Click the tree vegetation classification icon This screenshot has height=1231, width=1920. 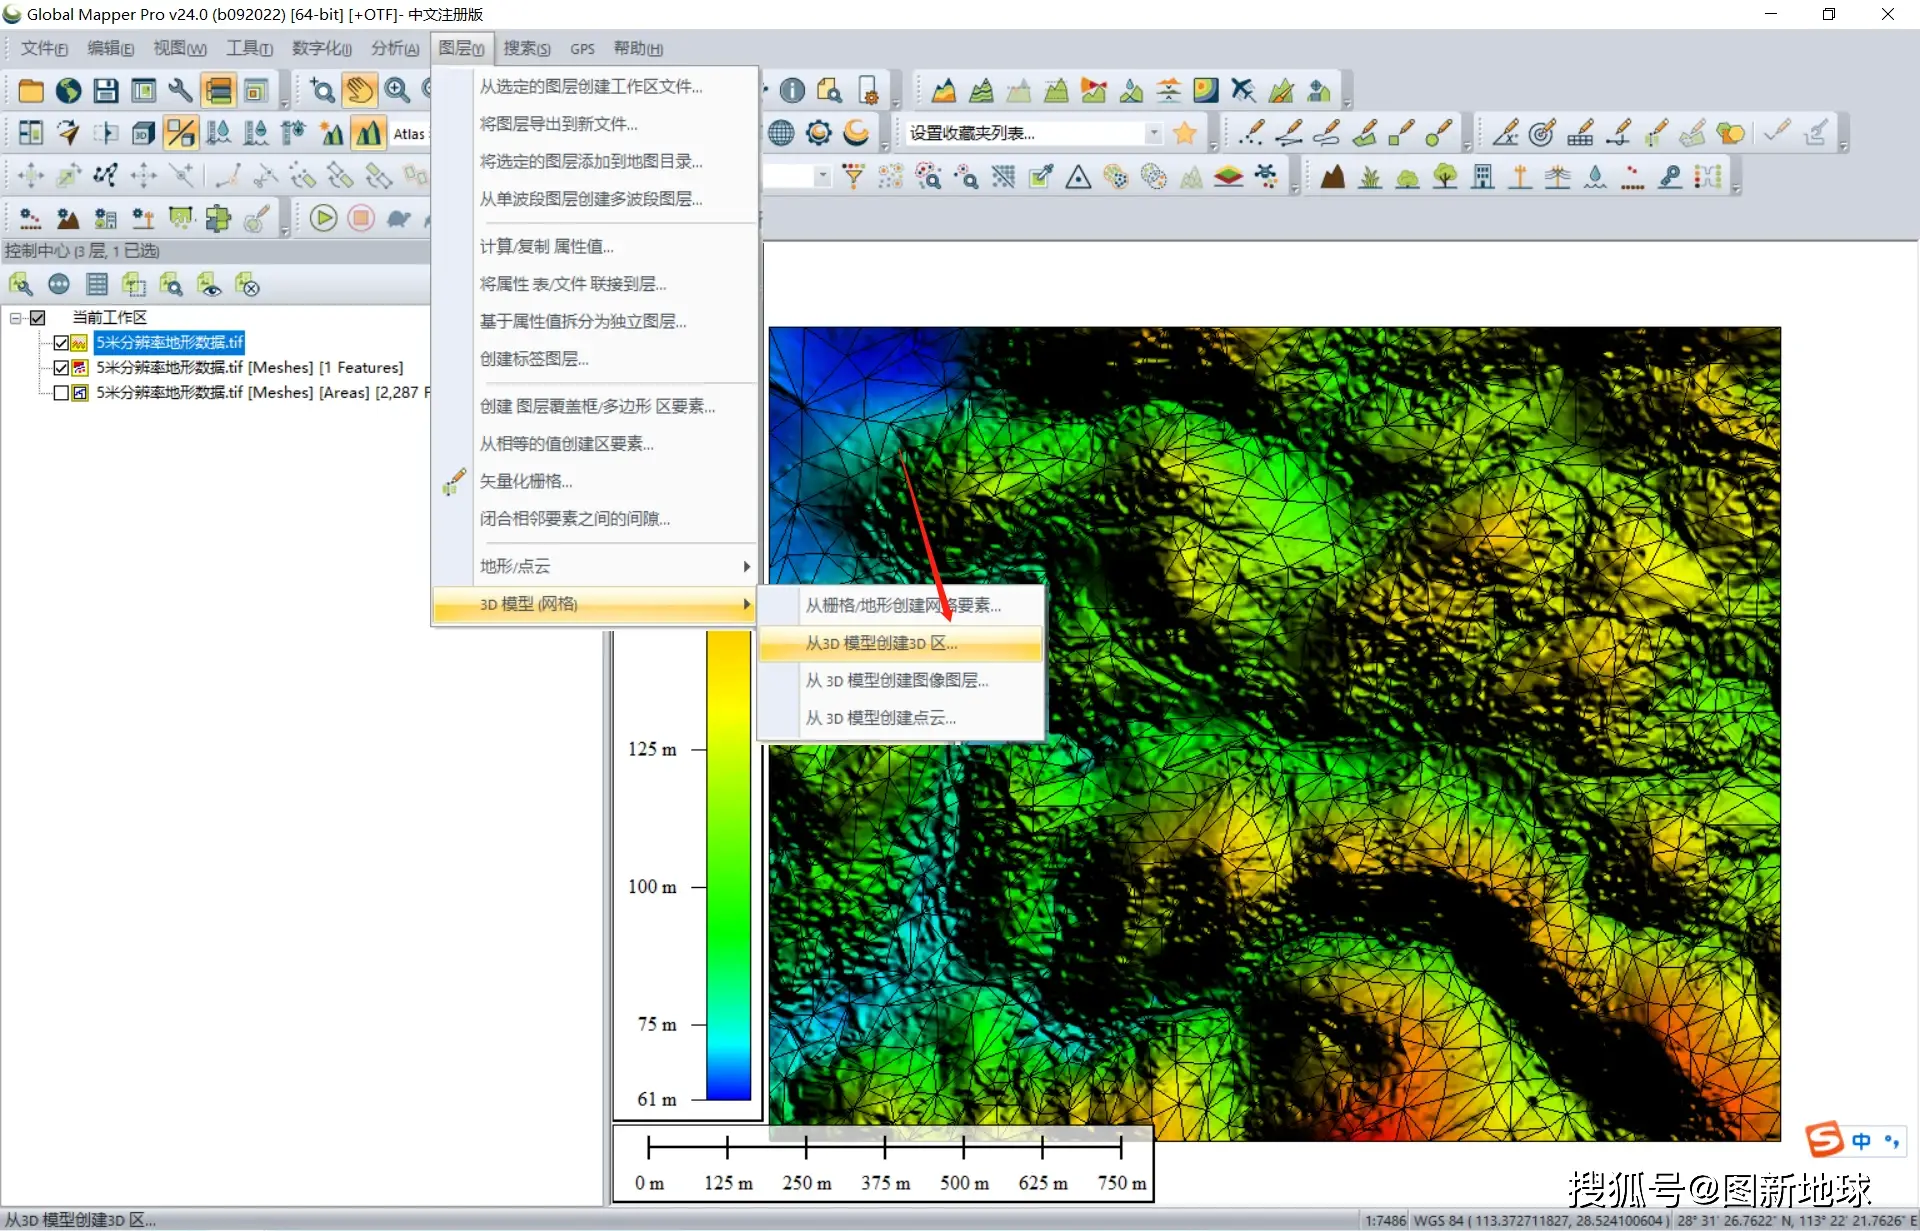click(1445, 177)
